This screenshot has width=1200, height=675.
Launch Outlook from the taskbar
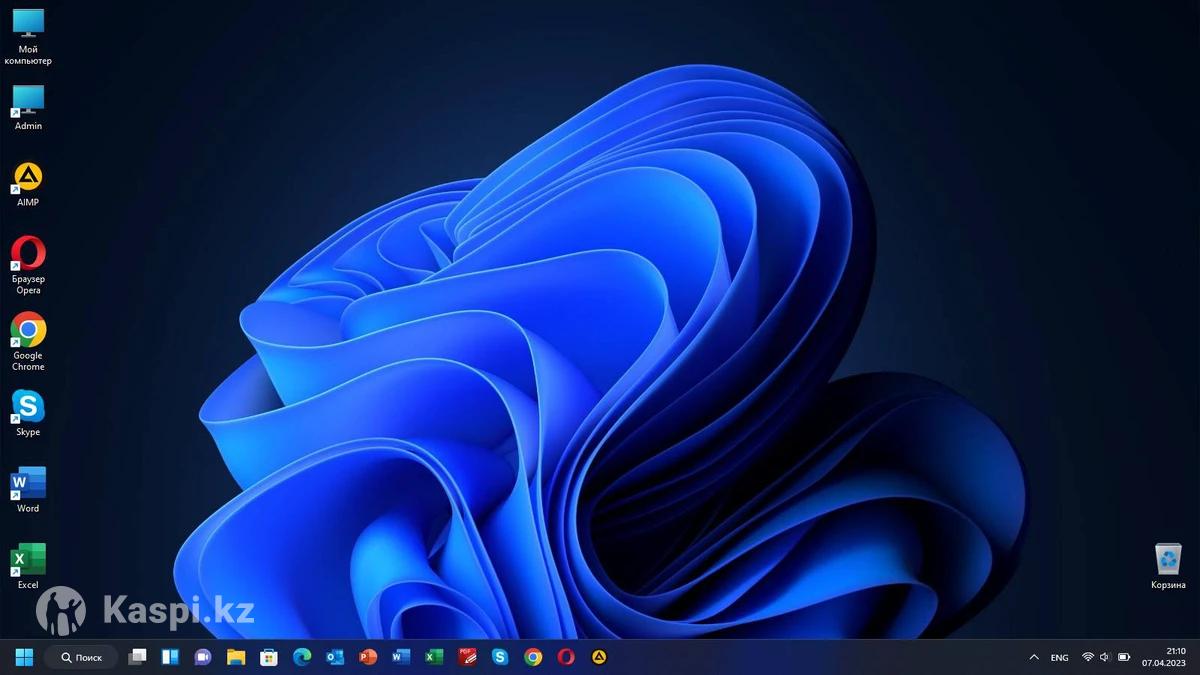click(x=335, y=657)
